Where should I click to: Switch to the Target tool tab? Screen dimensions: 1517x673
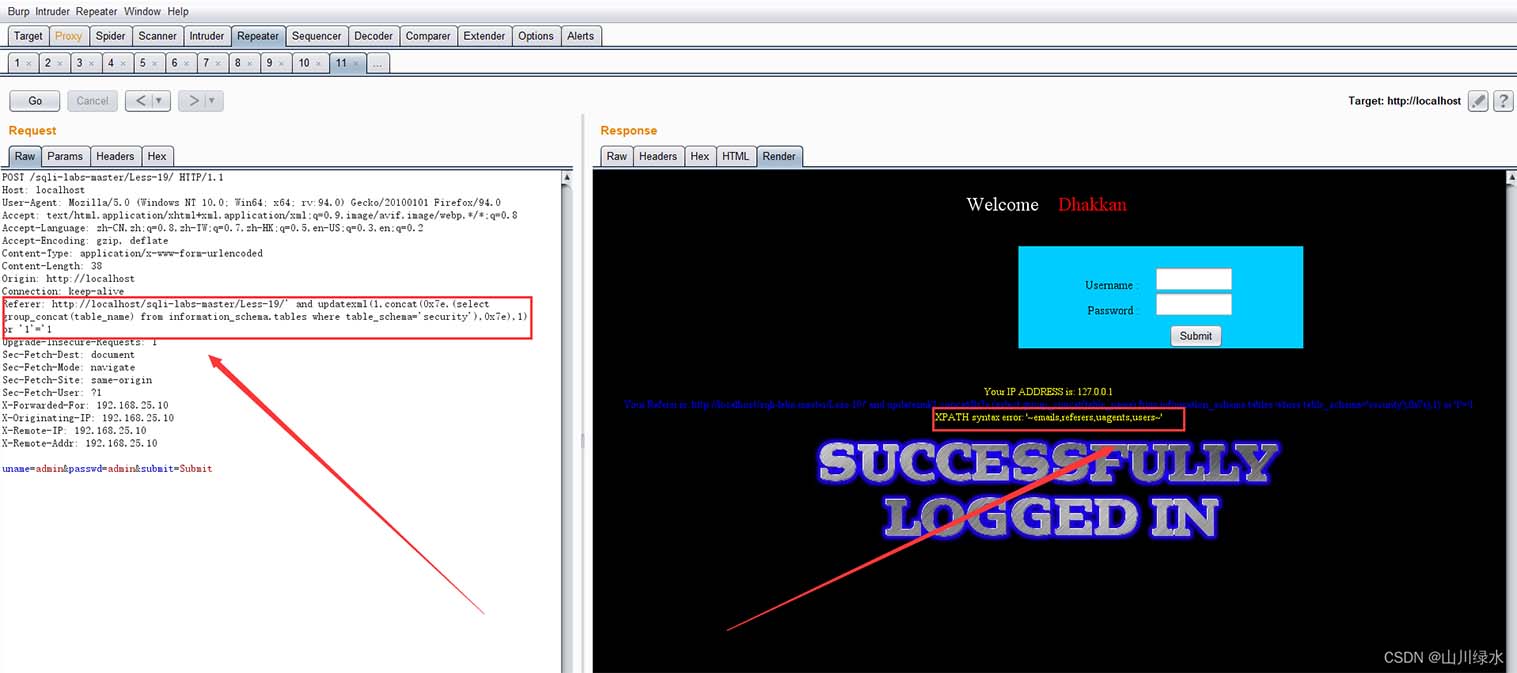28,36
